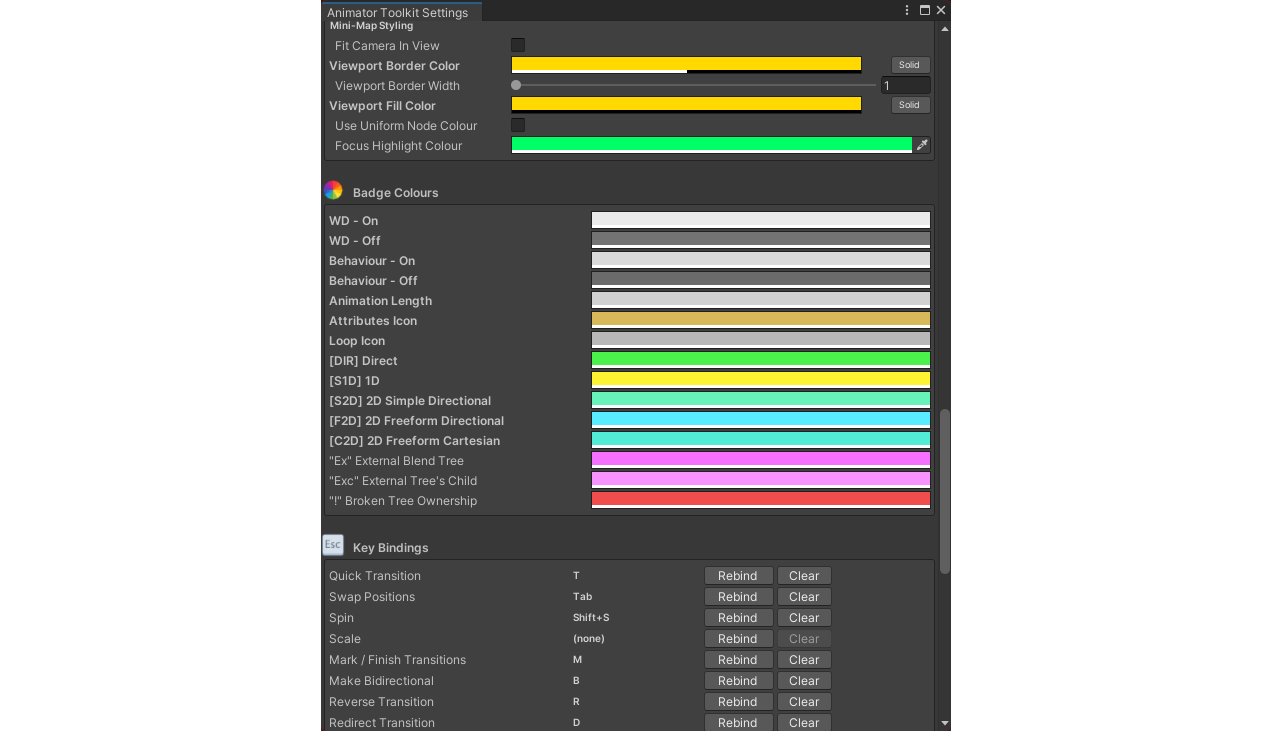The image size is (1272, 731).
Task: Edit the WD - On badge colour
Action: tap(761, 220)
